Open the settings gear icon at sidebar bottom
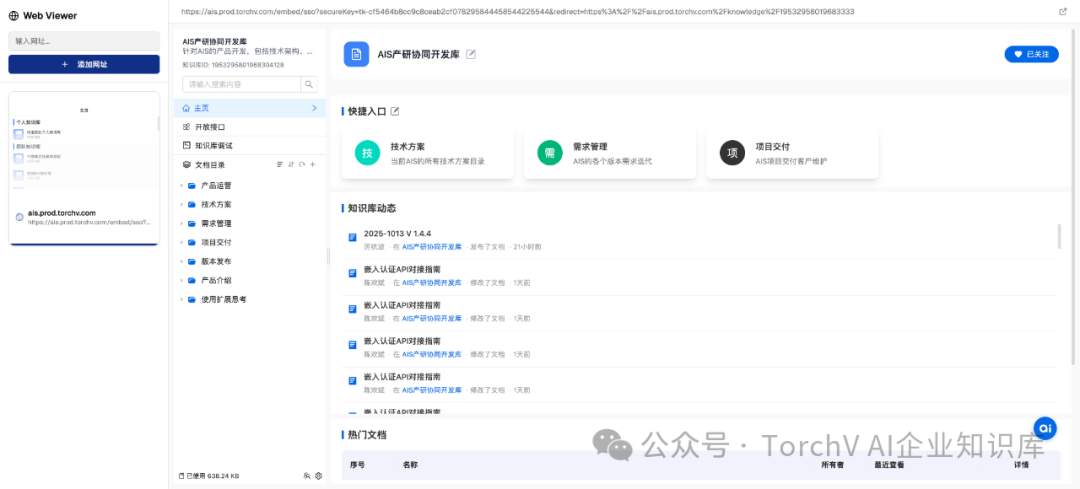The height and width of the screenshot is (489, 1080). pos(318,476)
